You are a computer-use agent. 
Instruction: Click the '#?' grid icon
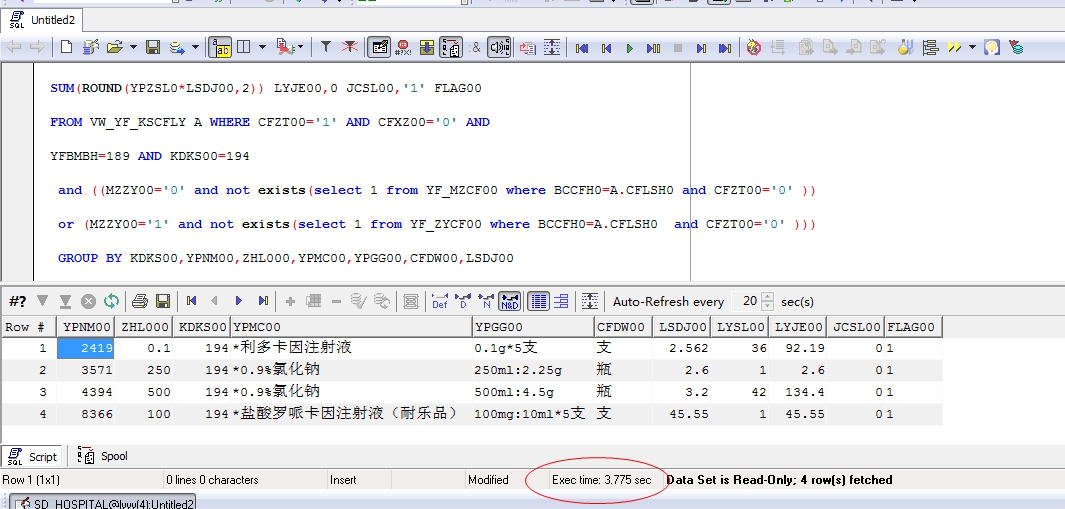tap(18, 301)
